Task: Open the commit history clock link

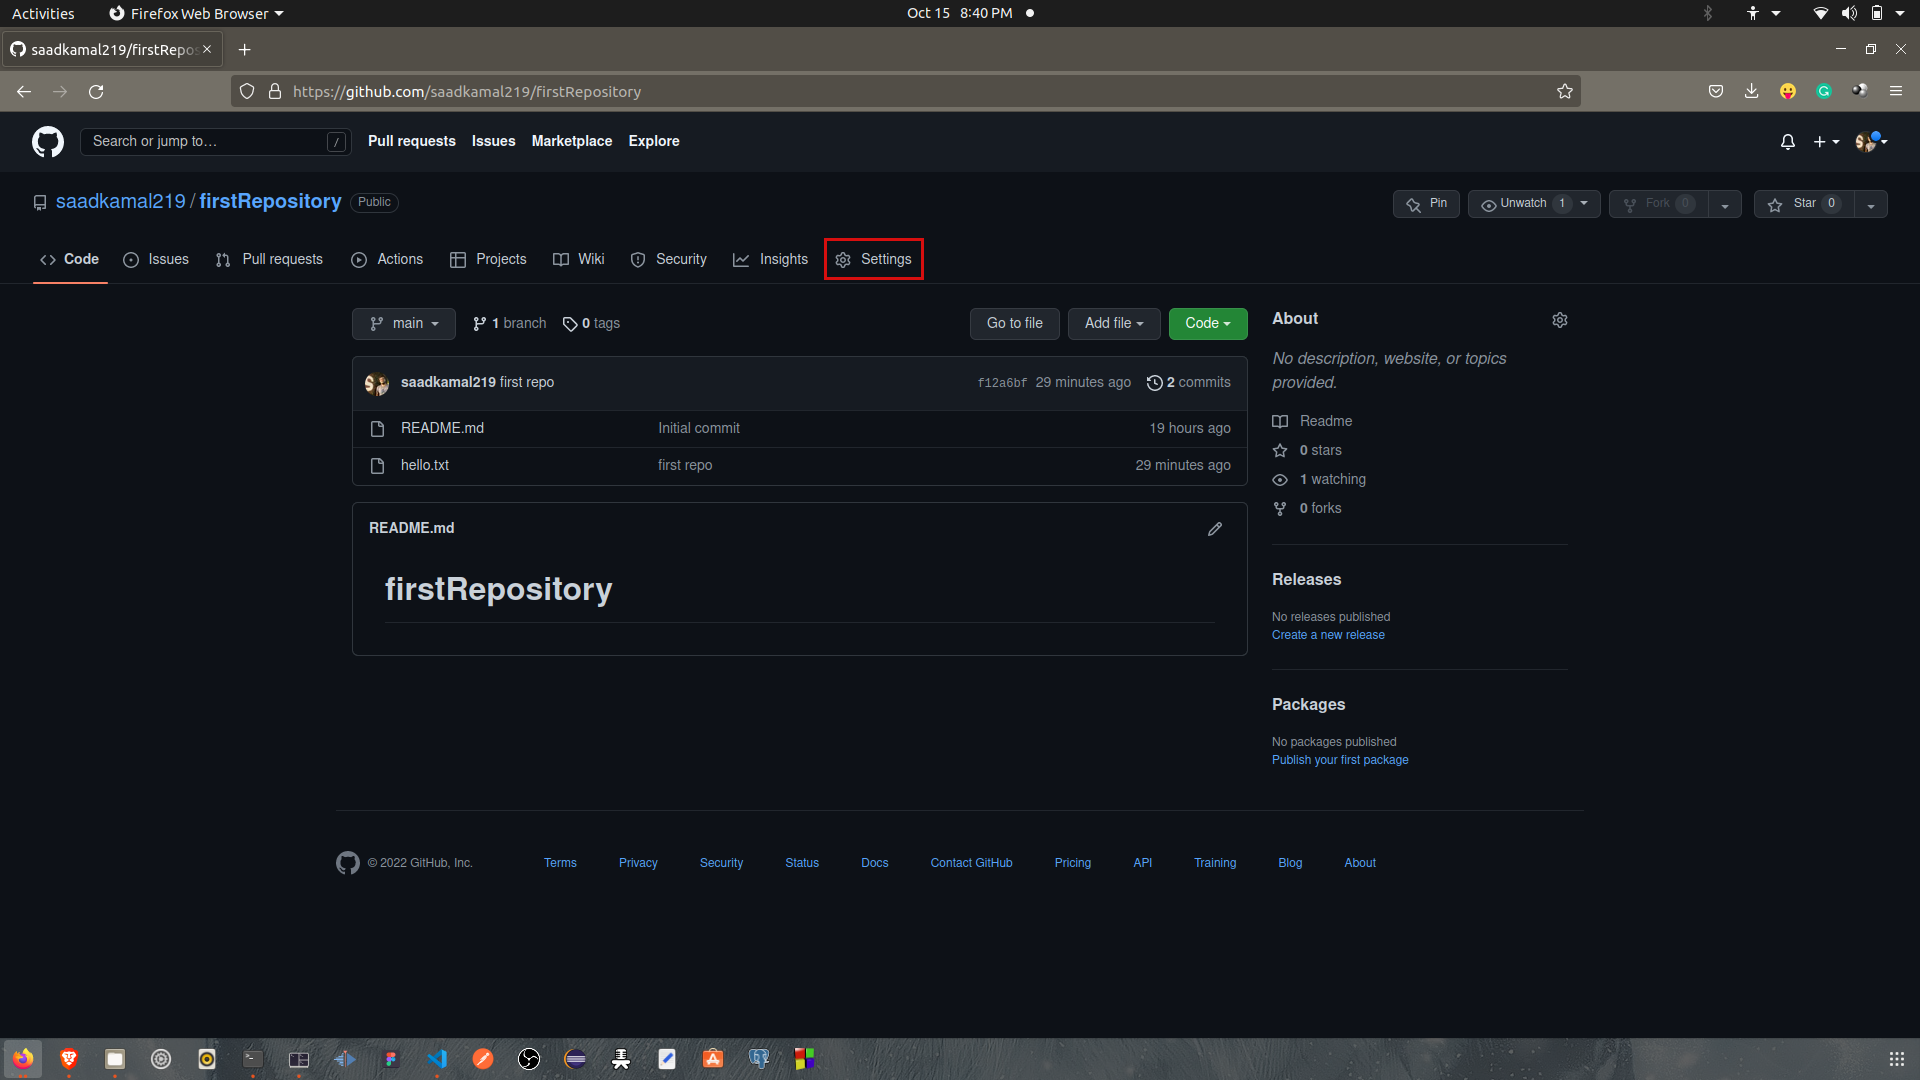Action: [x=1189, y=383]
